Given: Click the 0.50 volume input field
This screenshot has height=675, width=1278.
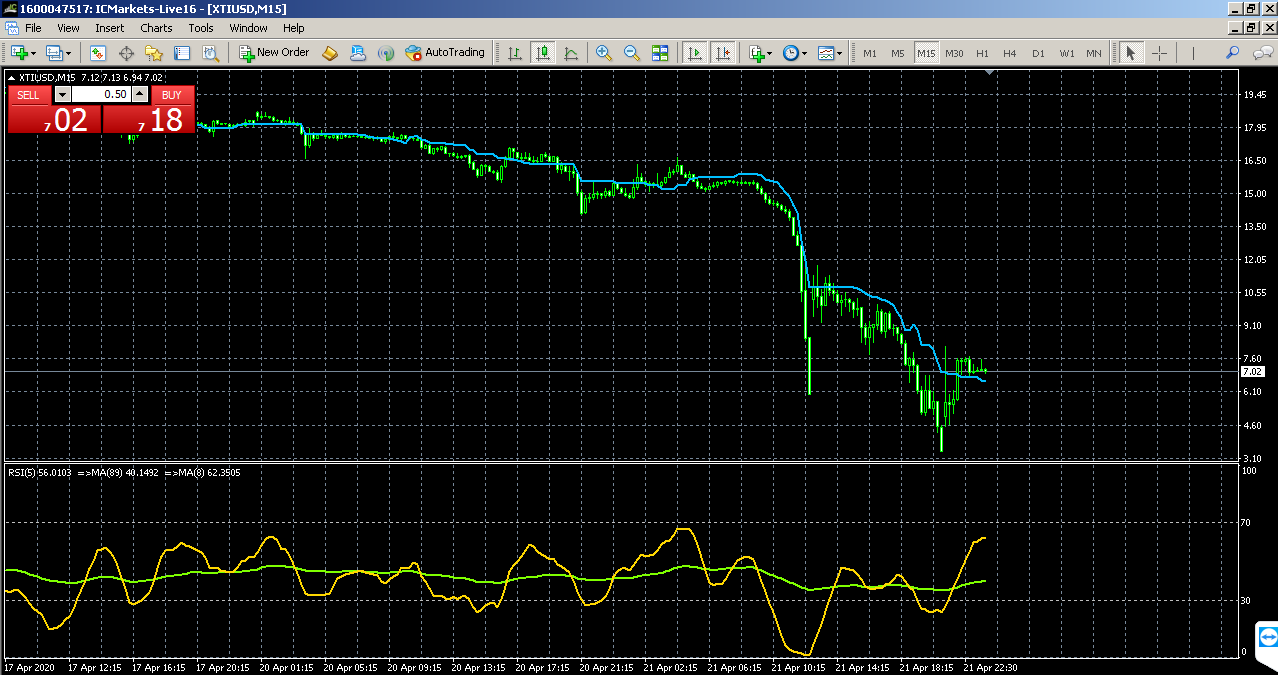Looking at the screenshot, I should 101,95.
